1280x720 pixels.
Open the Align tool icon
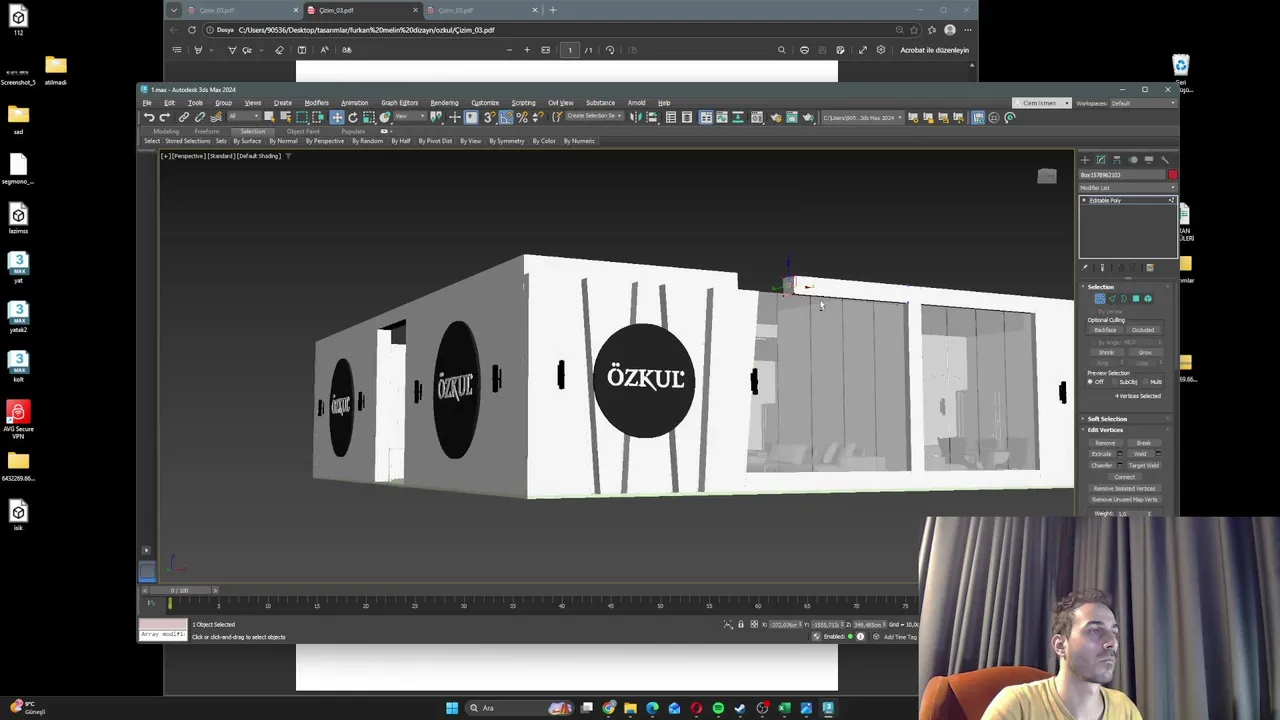[x=651, y=117]
